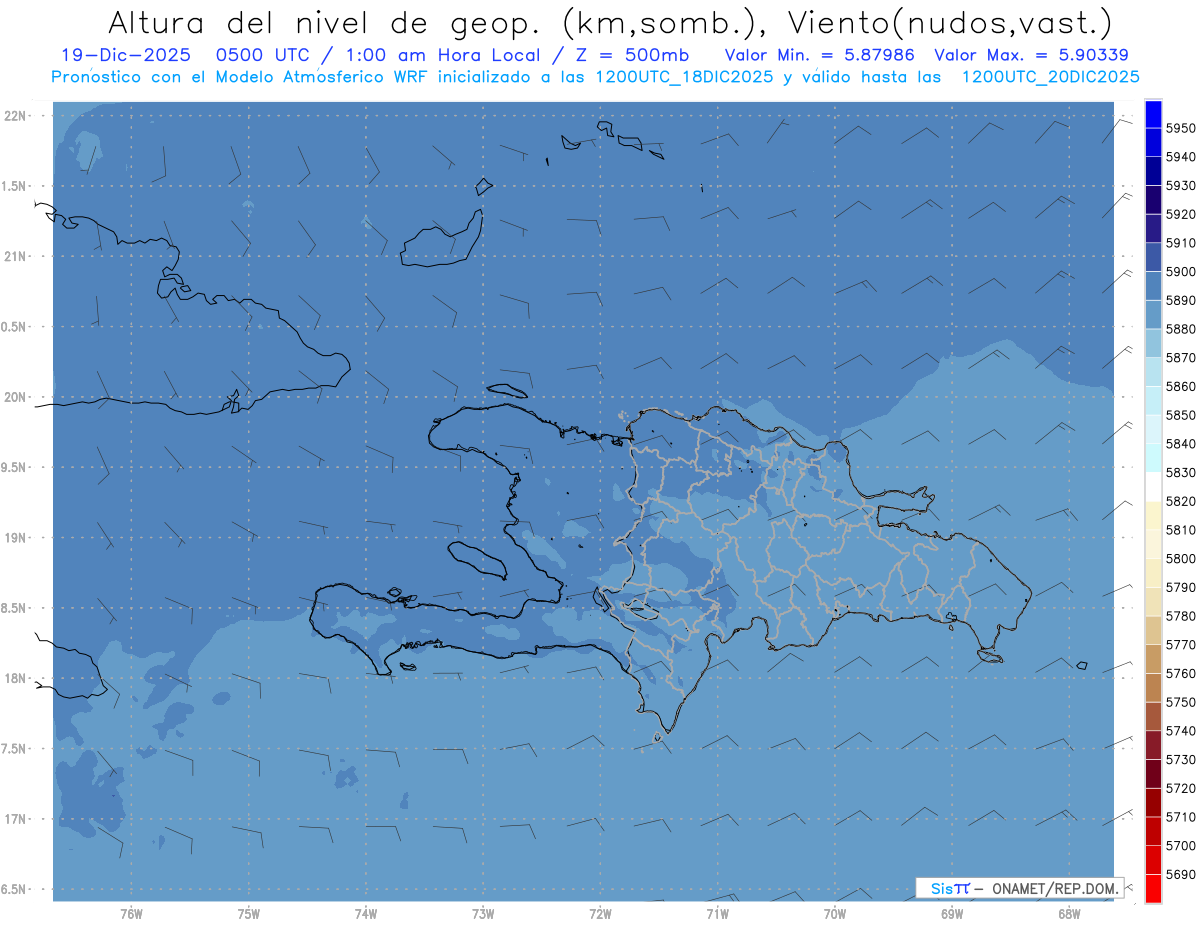Click the 'SisTT - ONAMET/REP.DOM.' credit label
Screen dimensions: 1200x927
point(1020,887)
